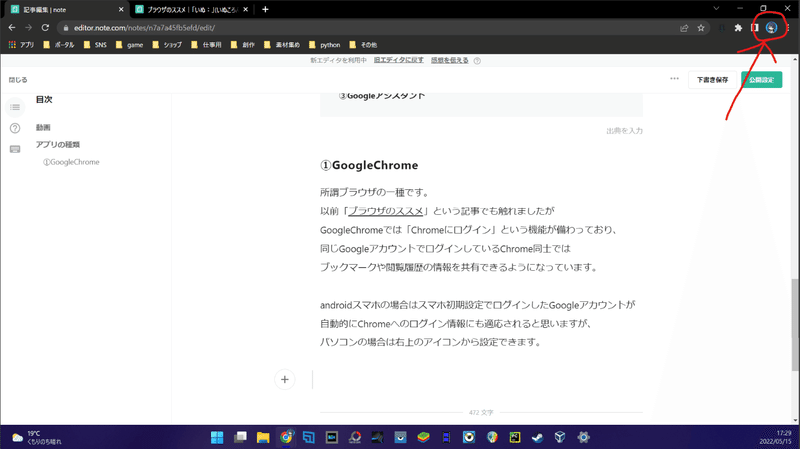The width and height of the screenshot is (800, 449).
Task: Open the ブラウザのススメ link in the article
Action: point(386,211)
